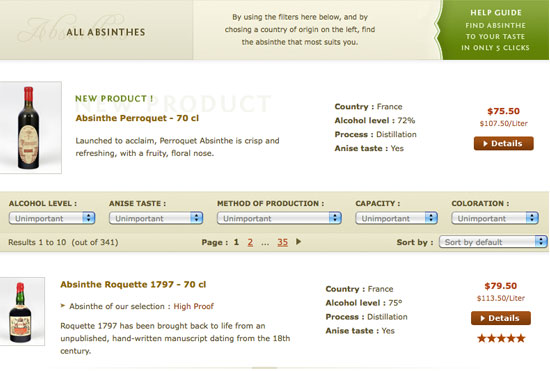Click the current page 1 indicator
This screenshot has width=550, height=371.
point(236,242)
